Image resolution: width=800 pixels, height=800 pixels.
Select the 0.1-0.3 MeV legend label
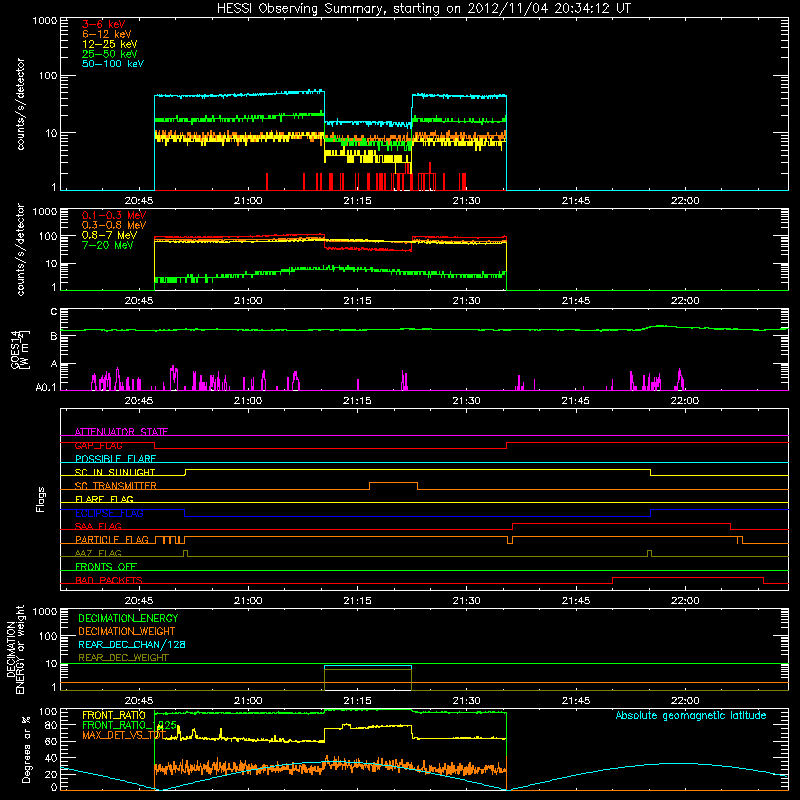click(114, 215)
